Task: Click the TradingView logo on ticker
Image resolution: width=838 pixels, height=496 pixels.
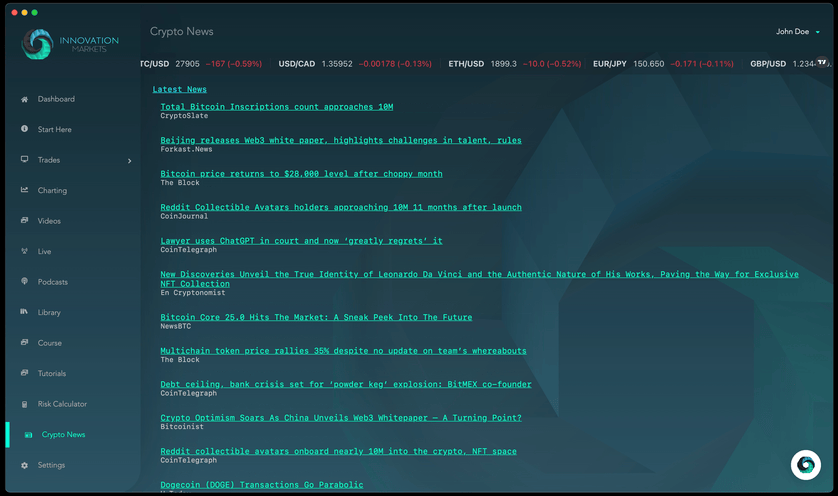Action: pyautogui.click(x=822, y=62)
